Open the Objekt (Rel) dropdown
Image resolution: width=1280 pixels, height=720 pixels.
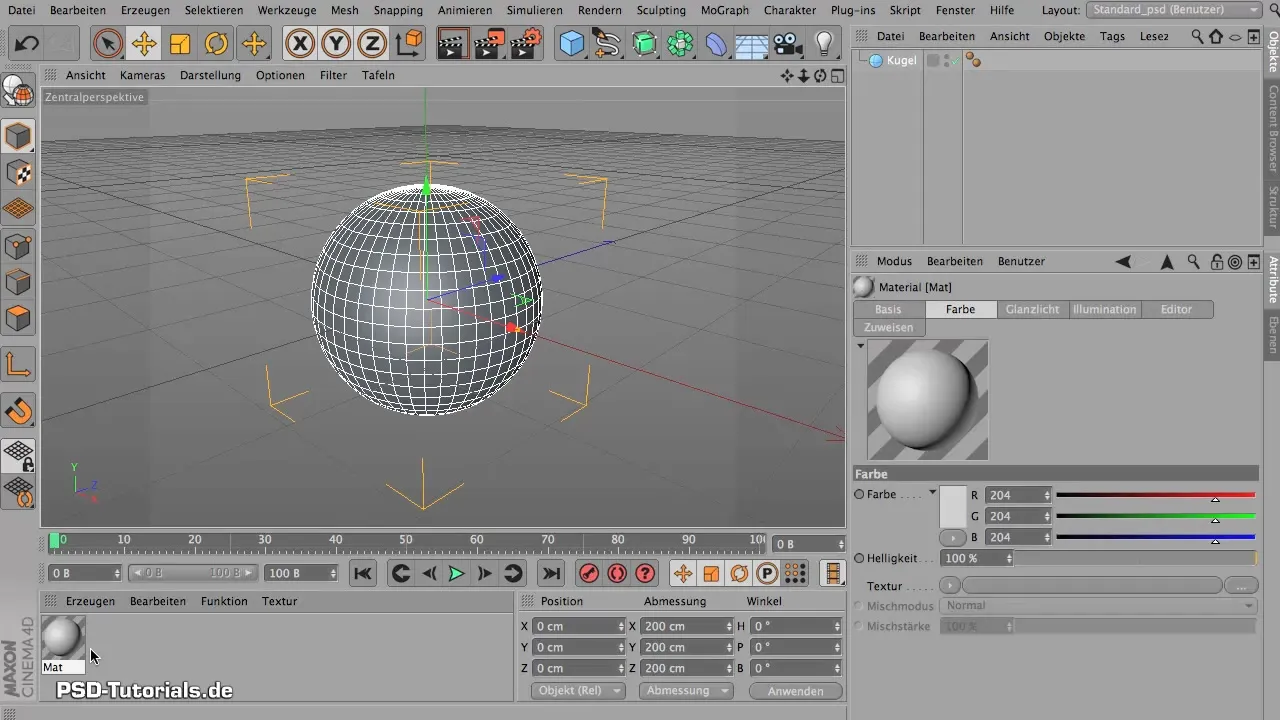(580, 691)
